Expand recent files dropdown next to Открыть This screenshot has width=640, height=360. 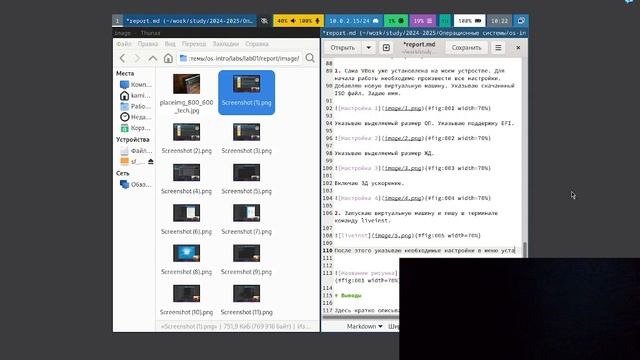point(369,48)
